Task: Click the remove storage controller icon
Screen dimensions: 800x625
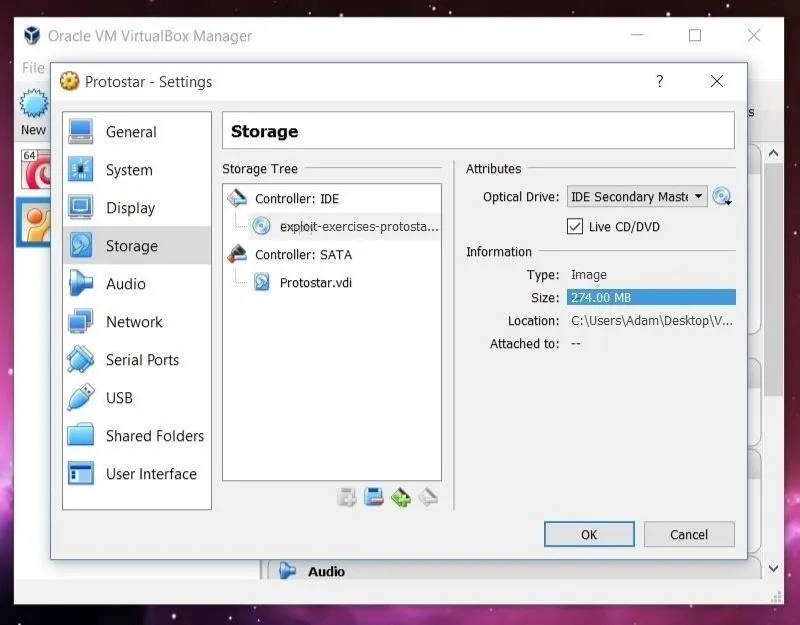Action: pyautogui.click(x=428, y=497)
